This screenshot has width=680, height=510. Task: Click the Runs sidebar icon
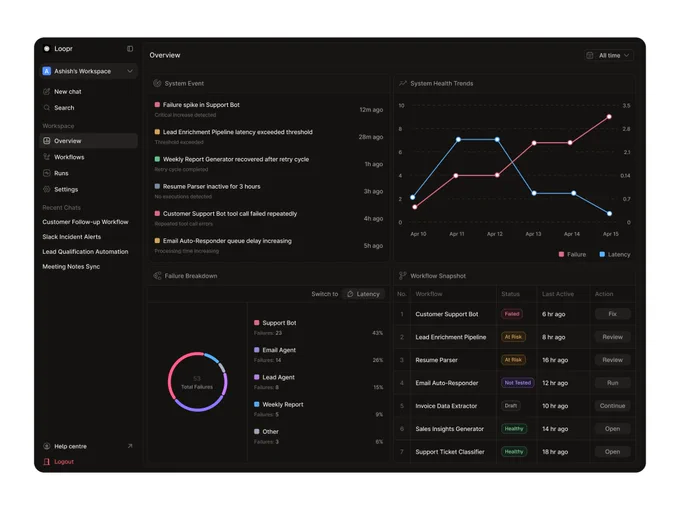pyautogui.click(x=47, y=173)
